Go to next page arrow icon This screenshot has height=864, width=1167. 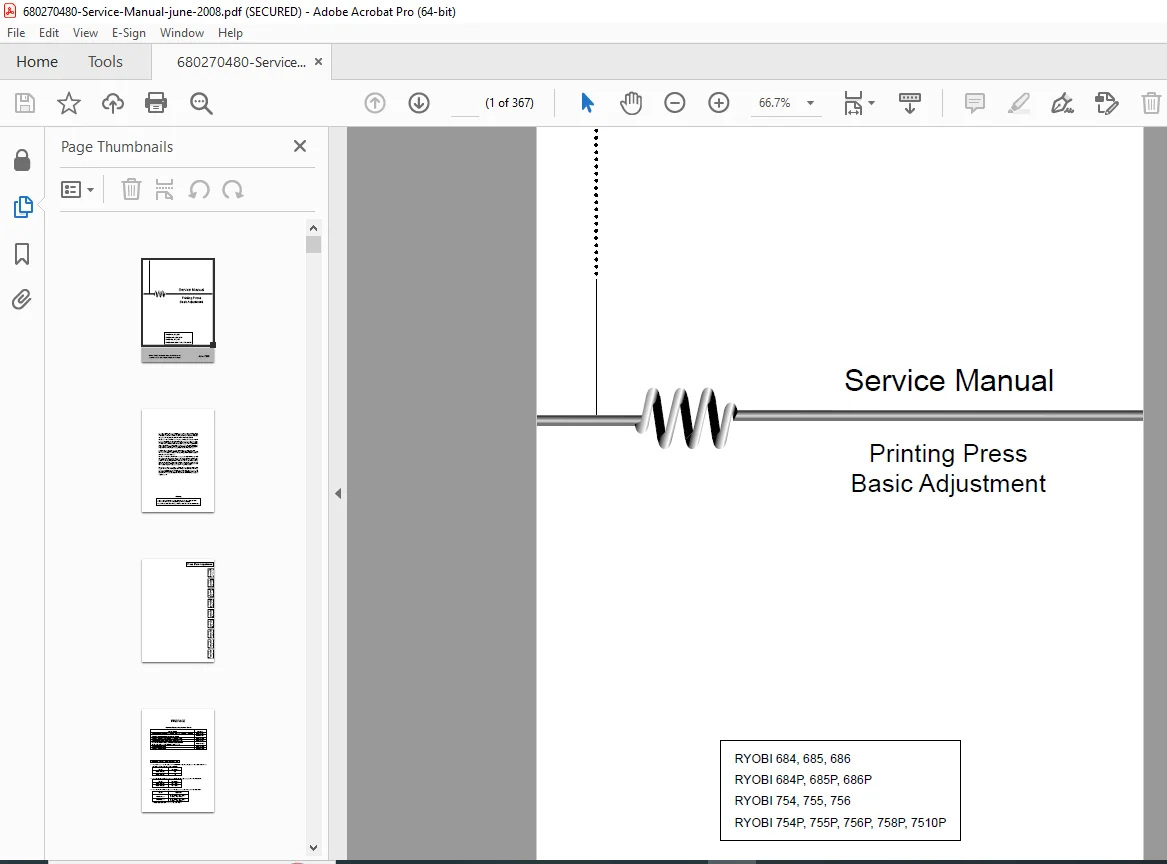point(419,103)
